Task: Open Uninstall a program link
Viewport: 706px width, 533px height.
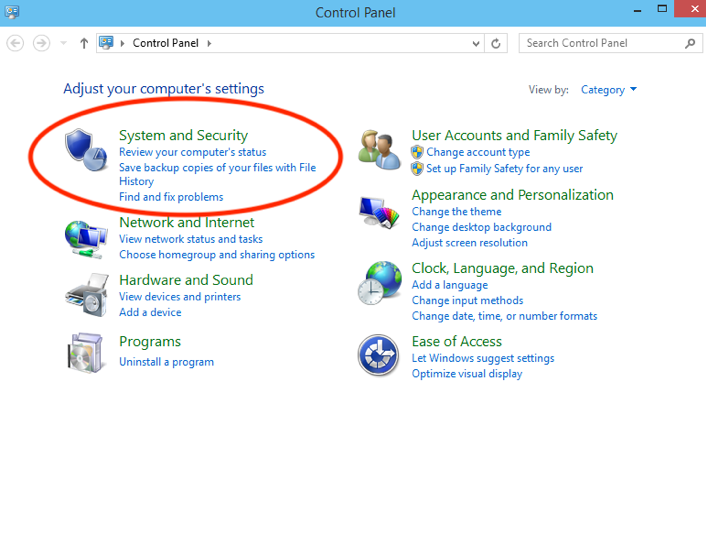Action: [x=166, y=361]
